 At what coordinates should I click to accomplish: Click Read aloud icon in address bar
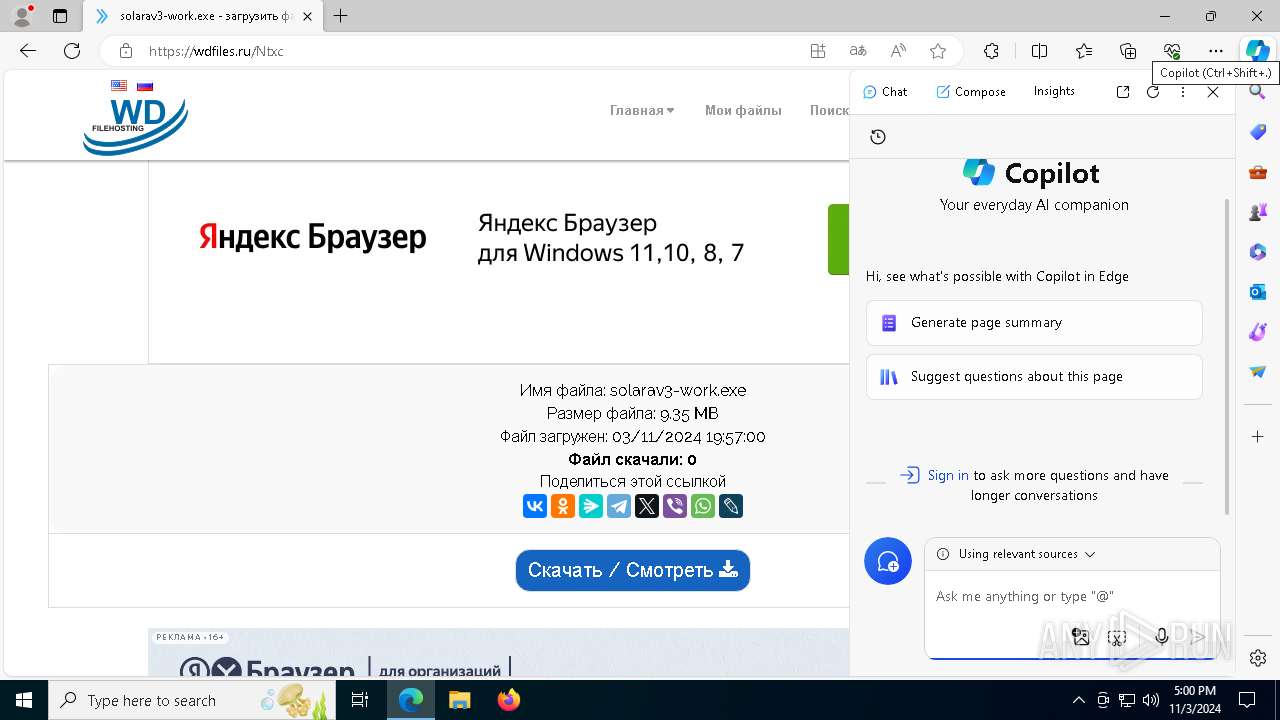(x=898, y=51)
